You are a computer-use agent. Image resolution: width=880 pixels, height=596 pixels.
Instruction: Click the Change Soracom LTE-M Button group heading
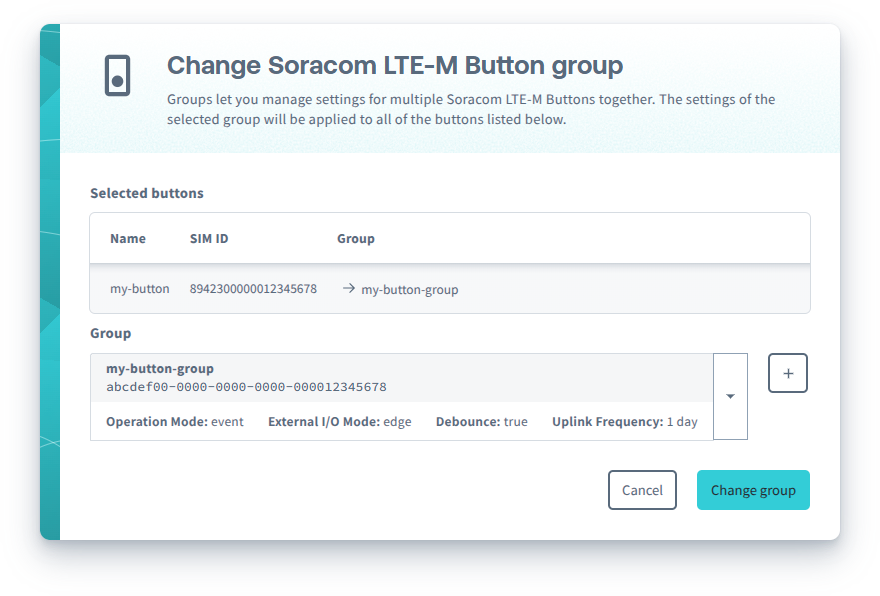pyautogui.click(x=395, y=65)
